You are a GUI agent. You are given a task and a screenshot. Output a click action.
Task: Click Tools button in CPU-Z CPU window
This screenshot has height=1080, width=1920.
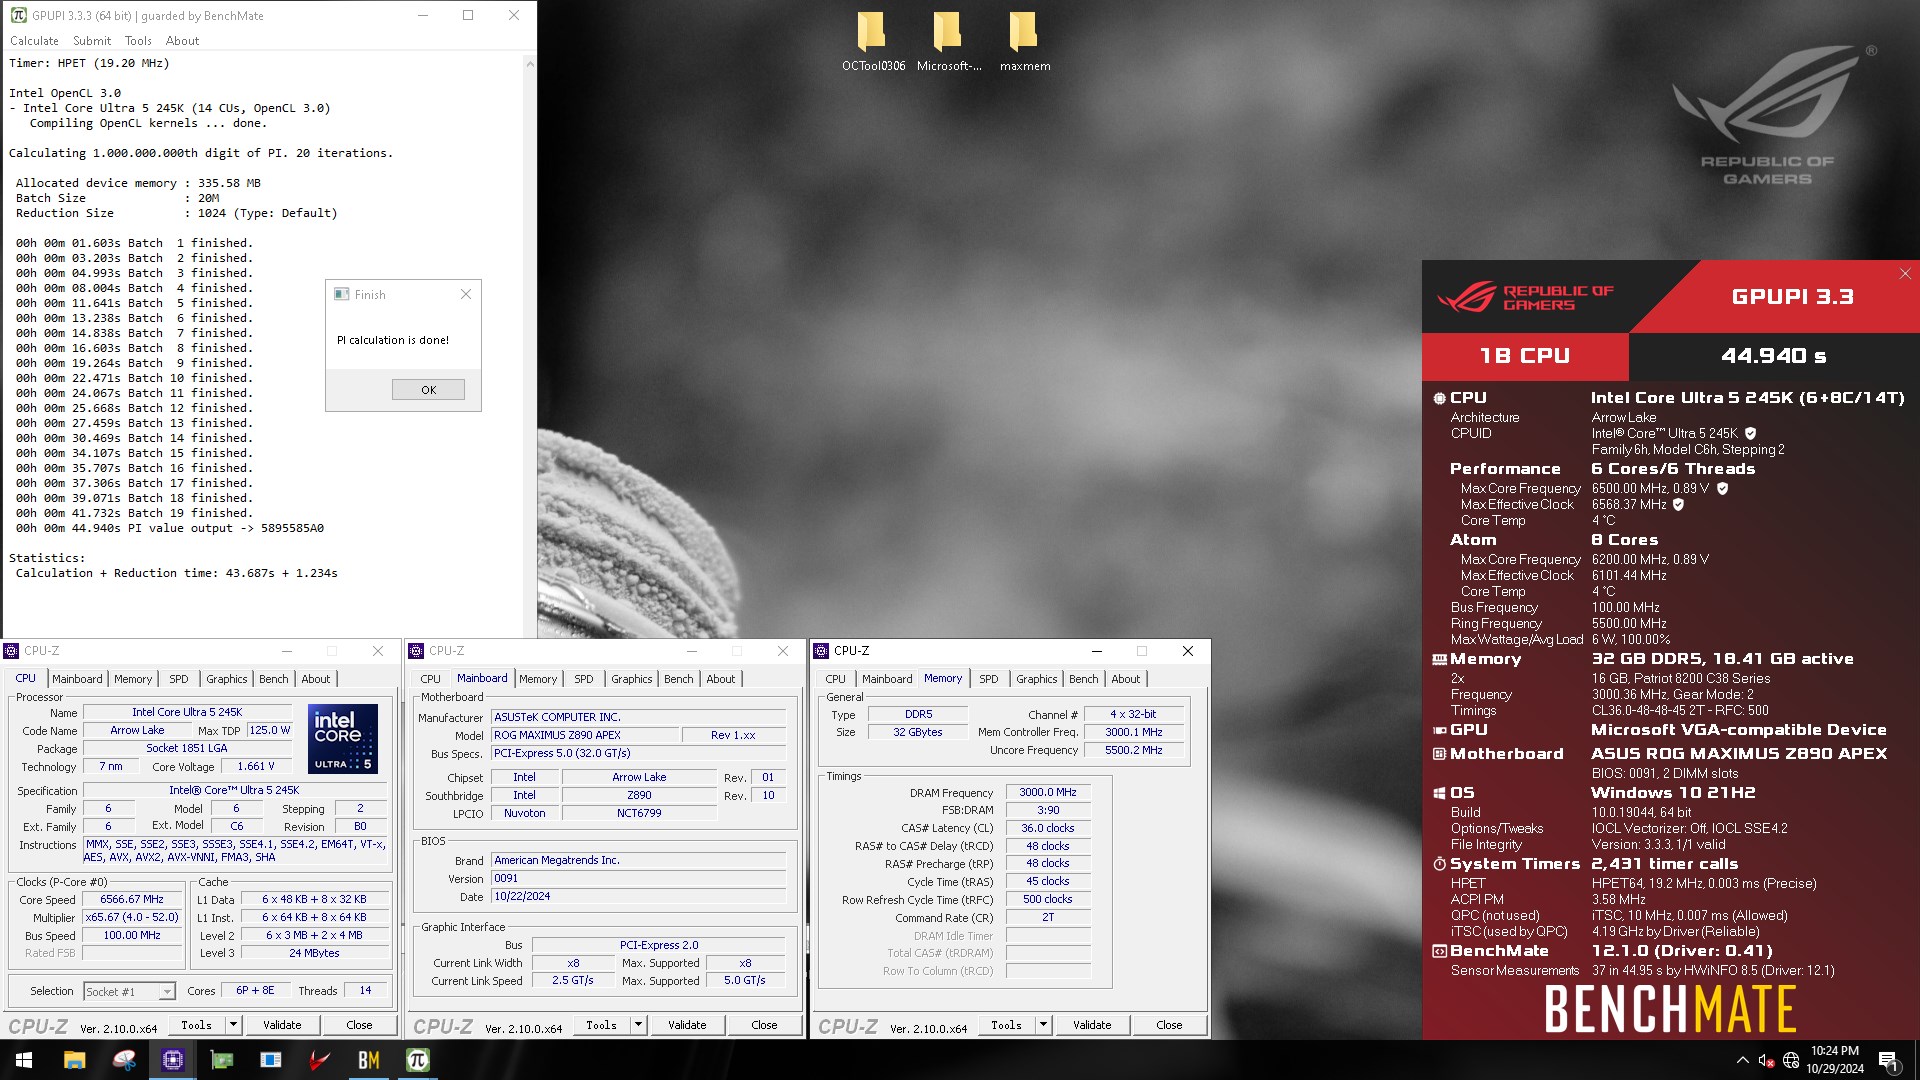[x=196, y=1025]
